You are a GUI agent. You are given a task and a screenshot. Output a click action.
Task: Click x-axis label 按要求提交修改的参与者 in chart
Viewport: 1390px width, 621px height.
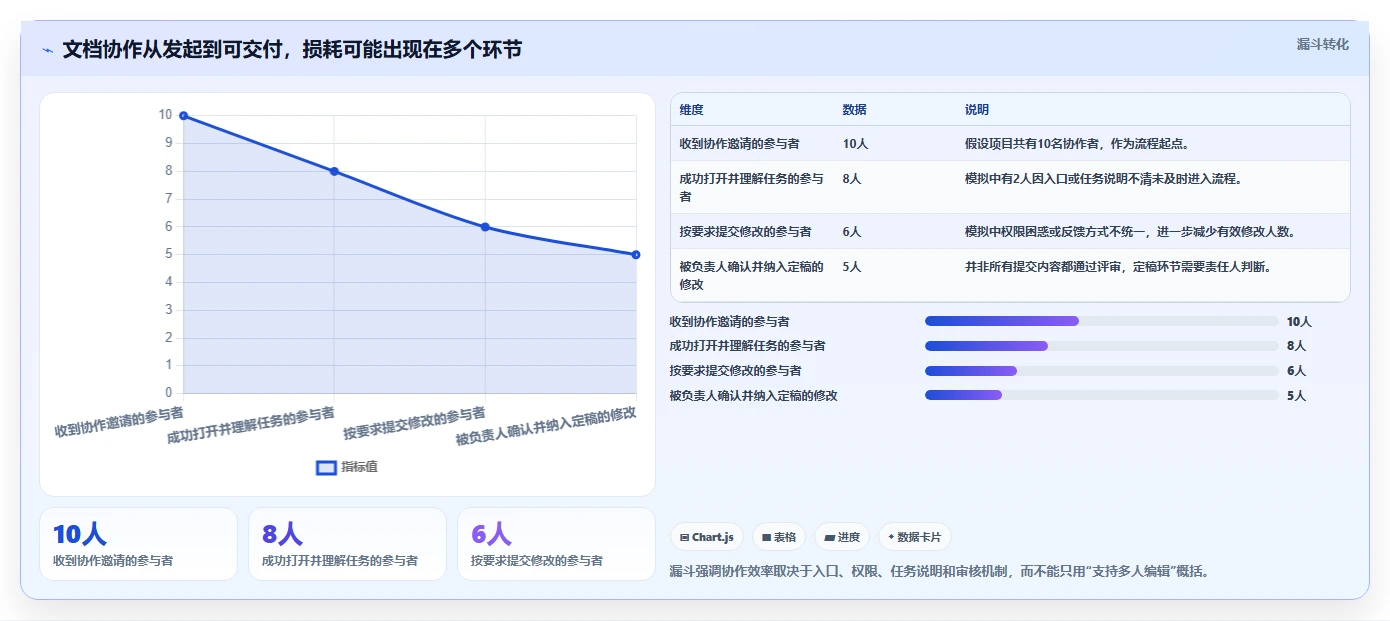pos(414,423)
